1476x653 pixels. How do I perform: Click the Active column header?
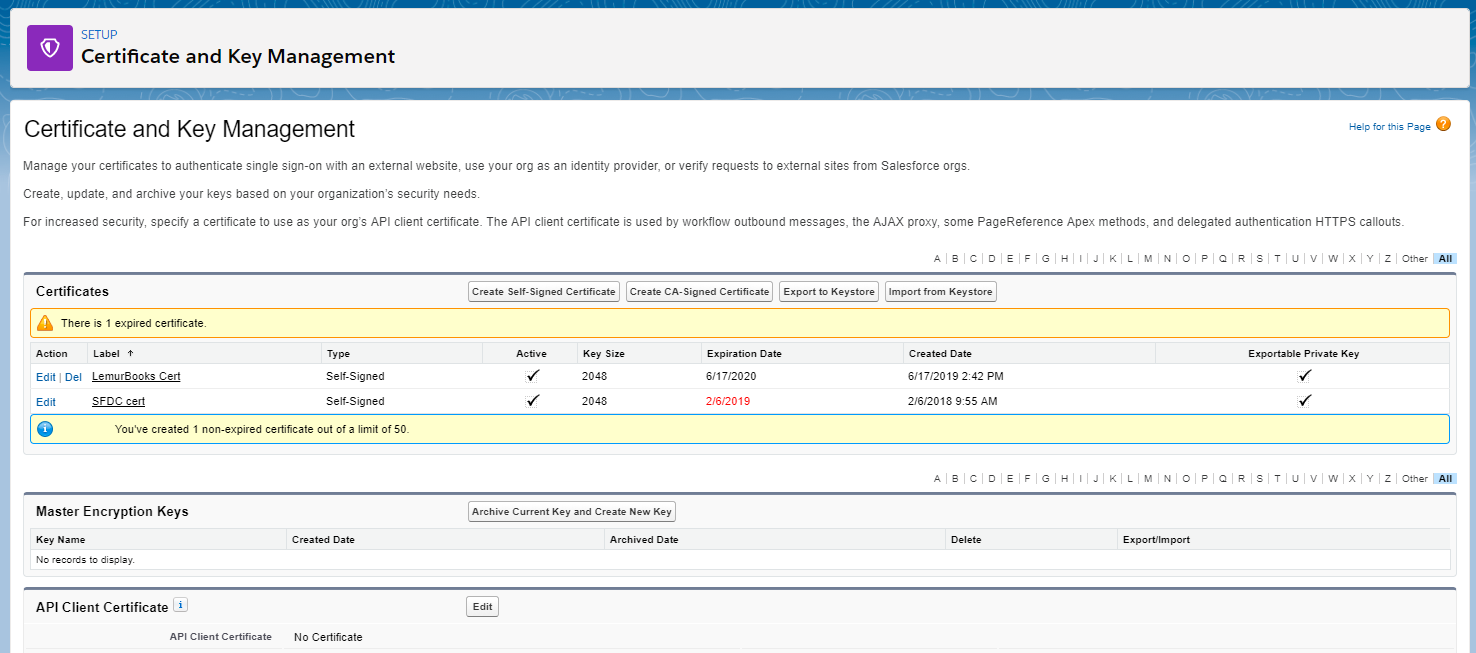click(x=532, y=354)
